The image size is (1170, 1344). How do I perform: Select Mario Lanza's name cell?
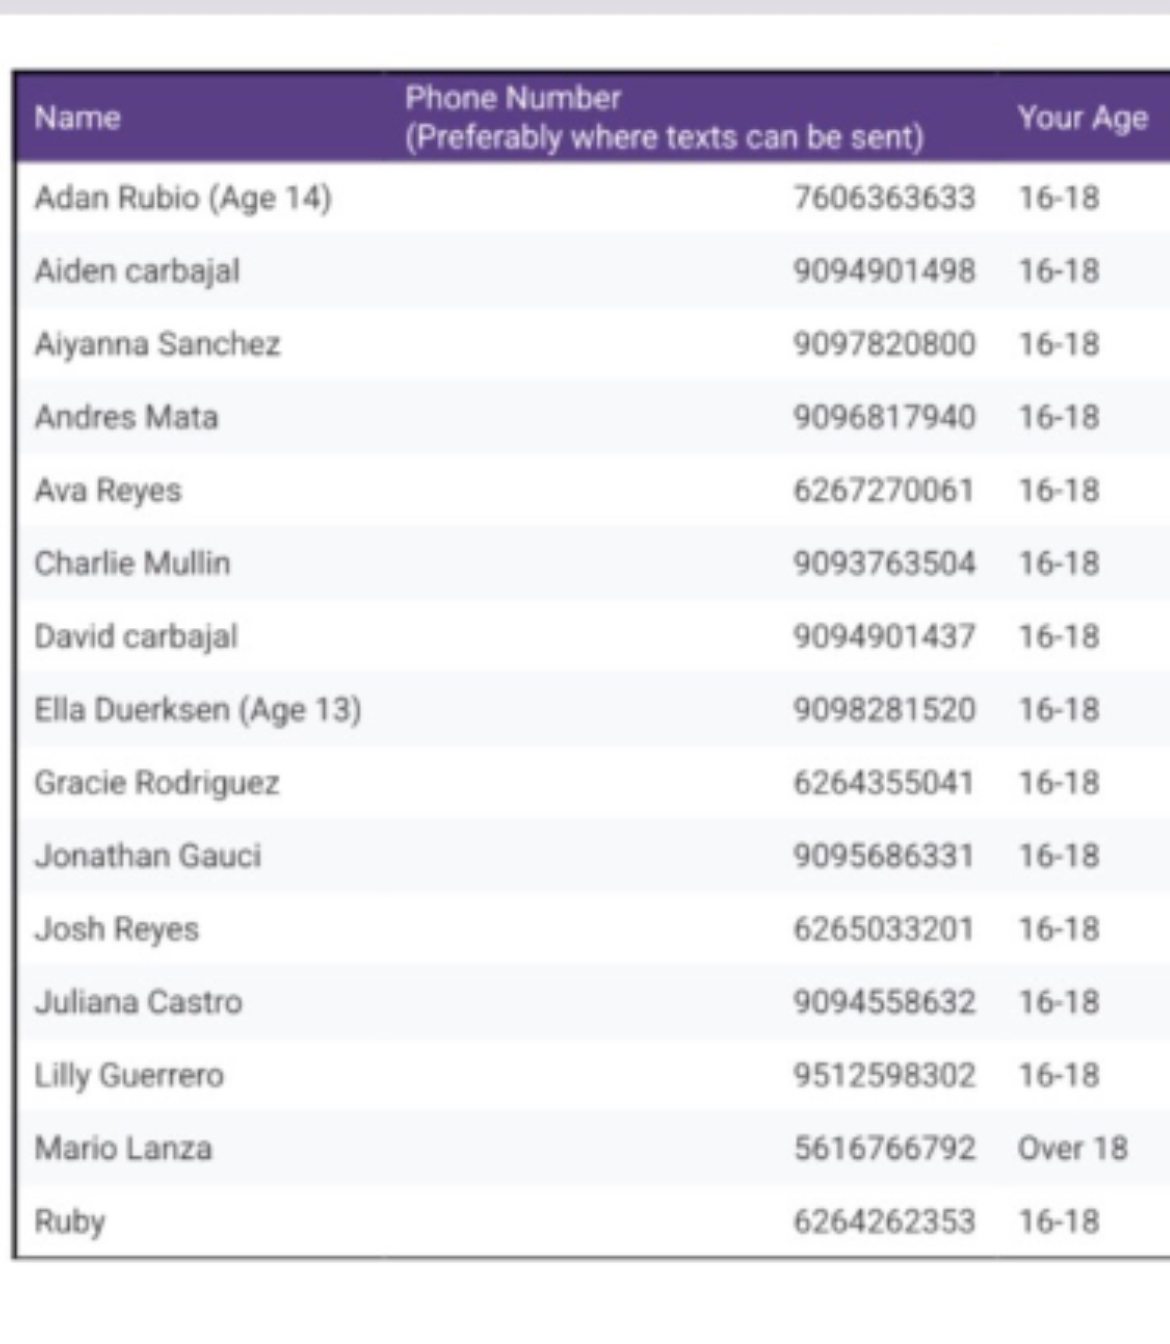pos(123,1148)
